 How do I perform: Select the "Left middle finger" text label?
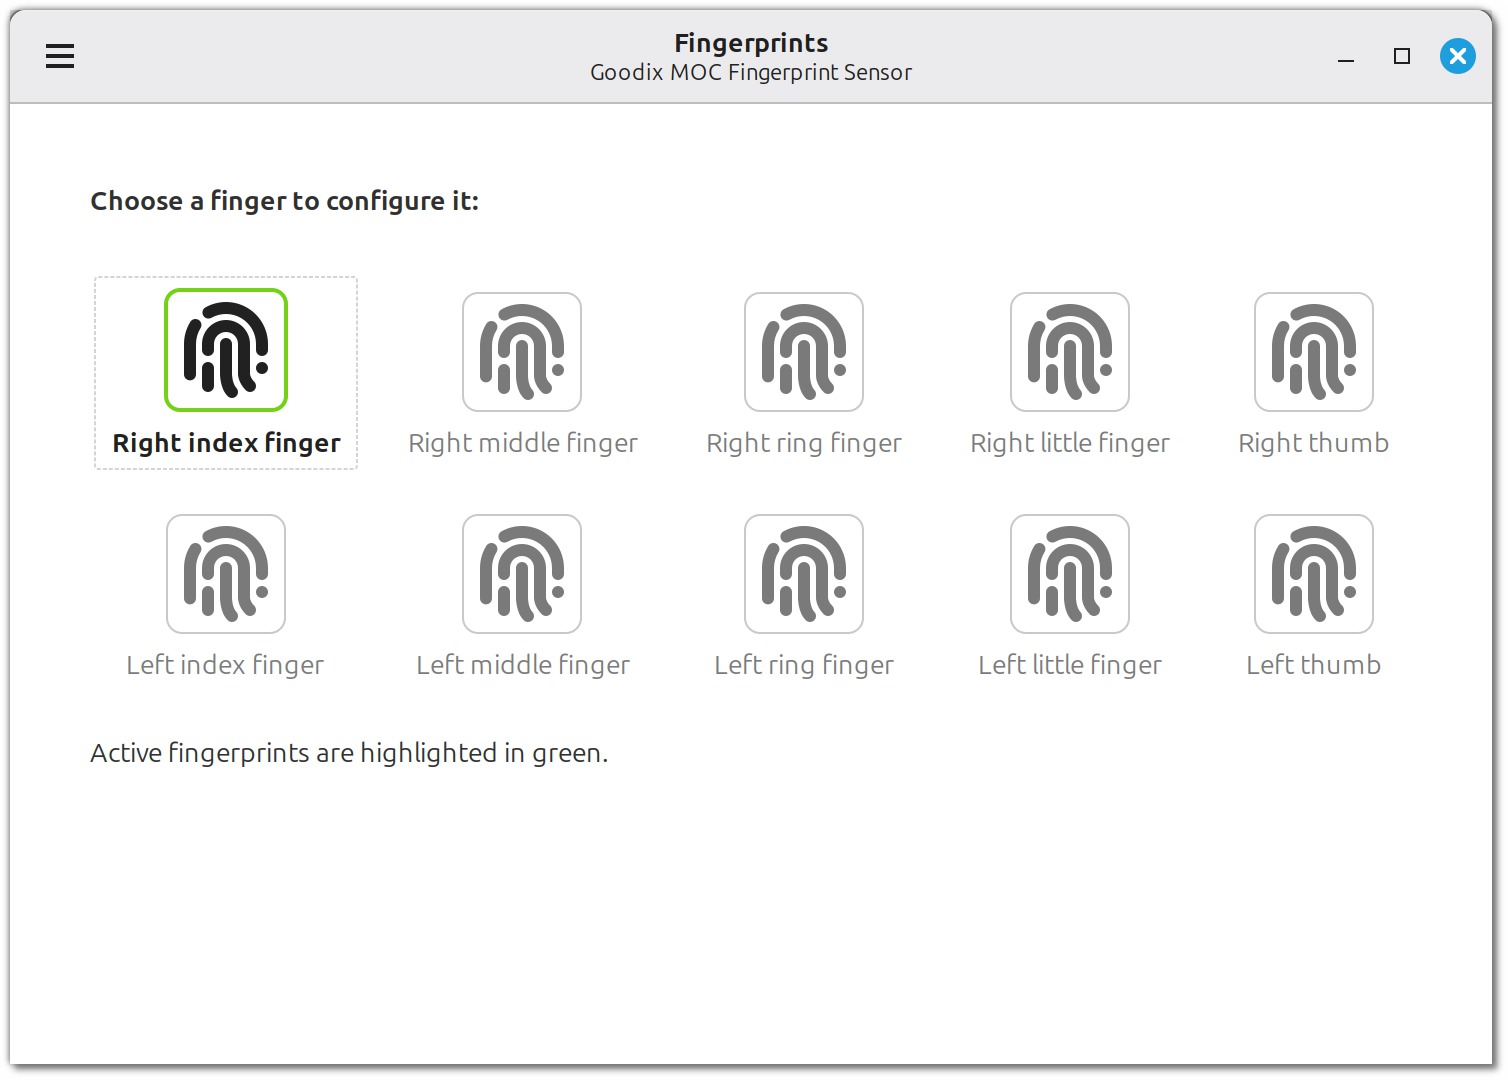point(523,665)
